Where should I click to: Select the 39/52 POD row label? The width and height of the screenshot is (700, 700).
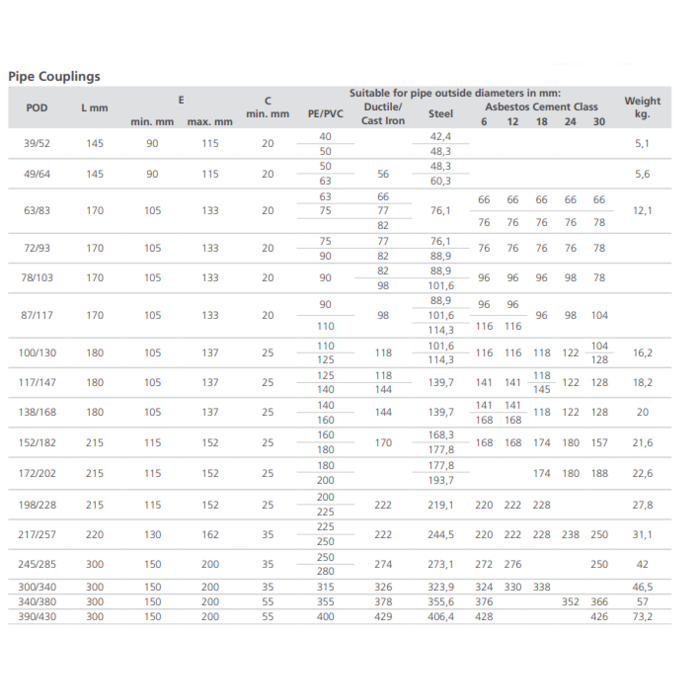36,144
